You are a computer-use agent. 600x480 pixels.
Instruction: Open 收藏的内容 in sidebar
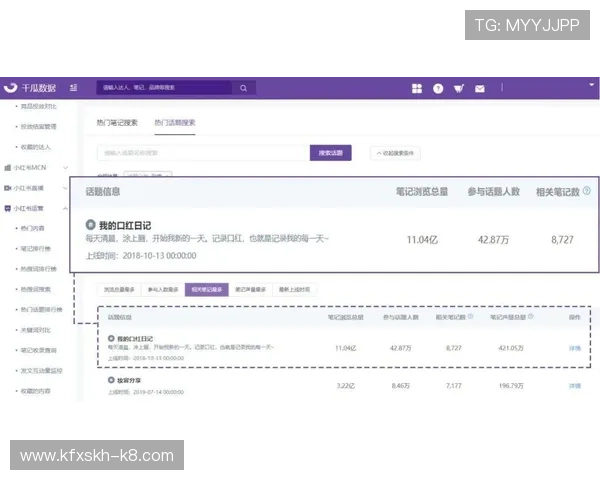pos(36,391)
